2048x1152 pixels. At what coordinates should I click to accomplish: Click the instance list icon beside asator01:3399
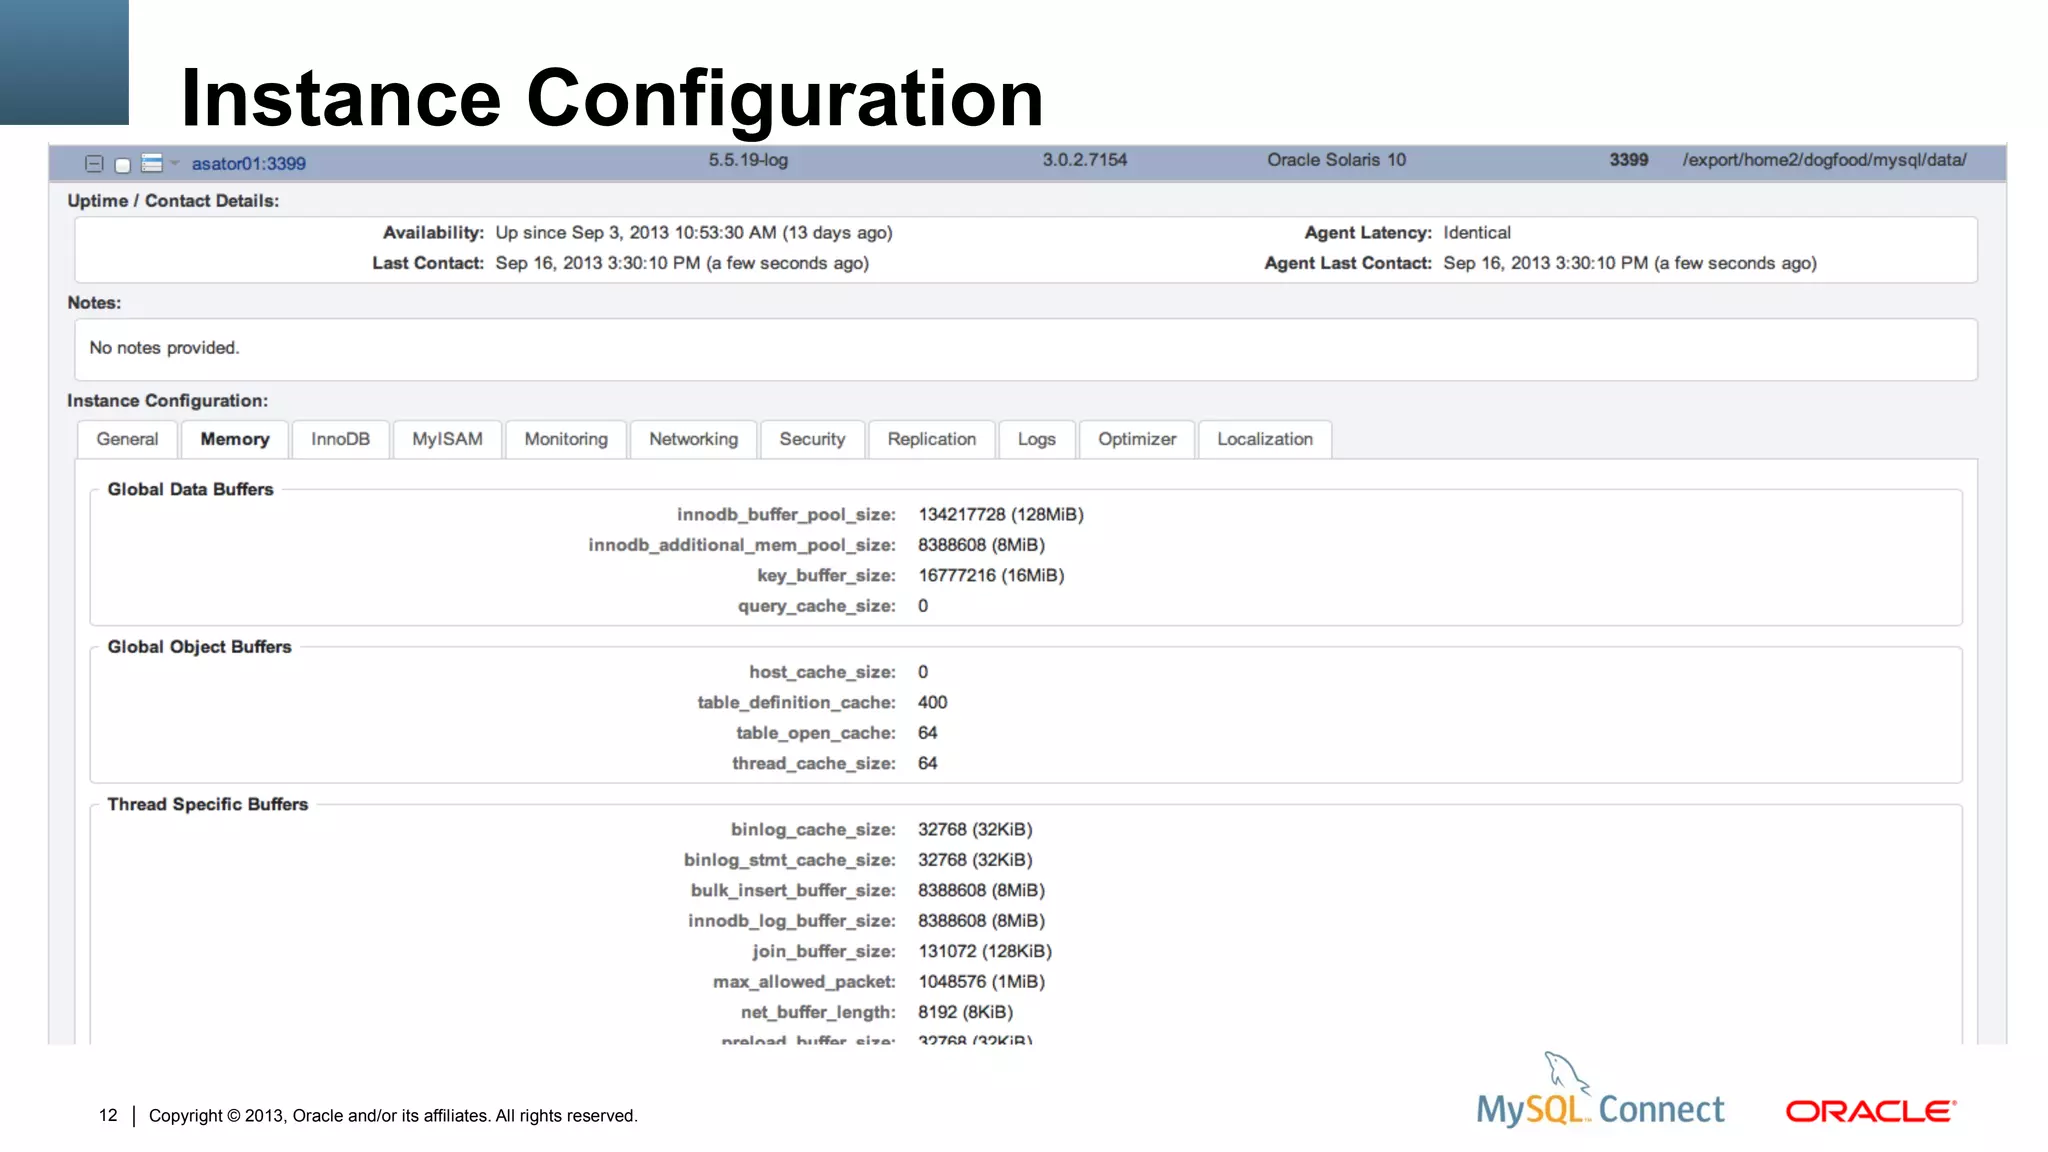(152, 163)
